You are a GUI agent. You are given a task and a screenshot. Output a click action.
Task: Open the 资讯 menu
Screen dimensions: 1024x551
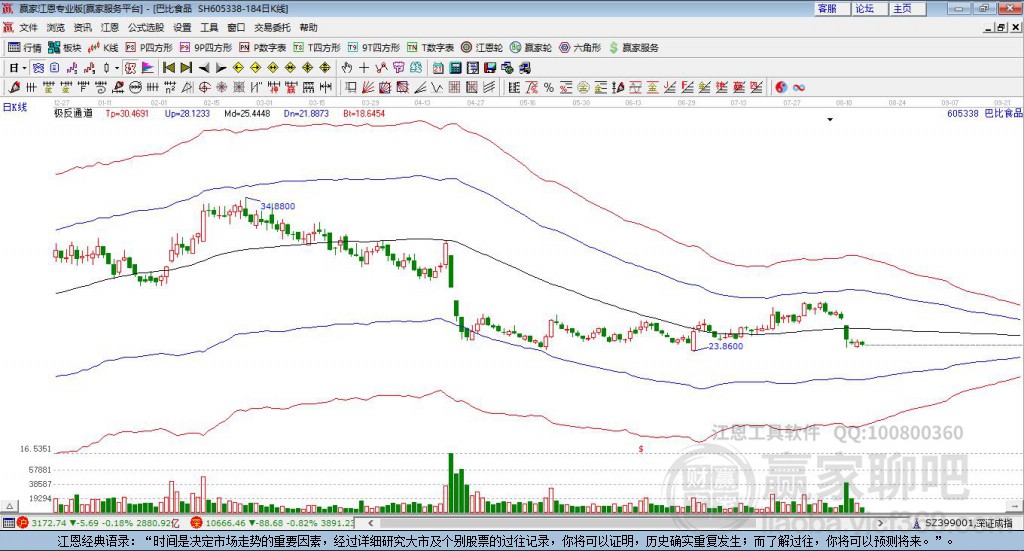point(83,27)
